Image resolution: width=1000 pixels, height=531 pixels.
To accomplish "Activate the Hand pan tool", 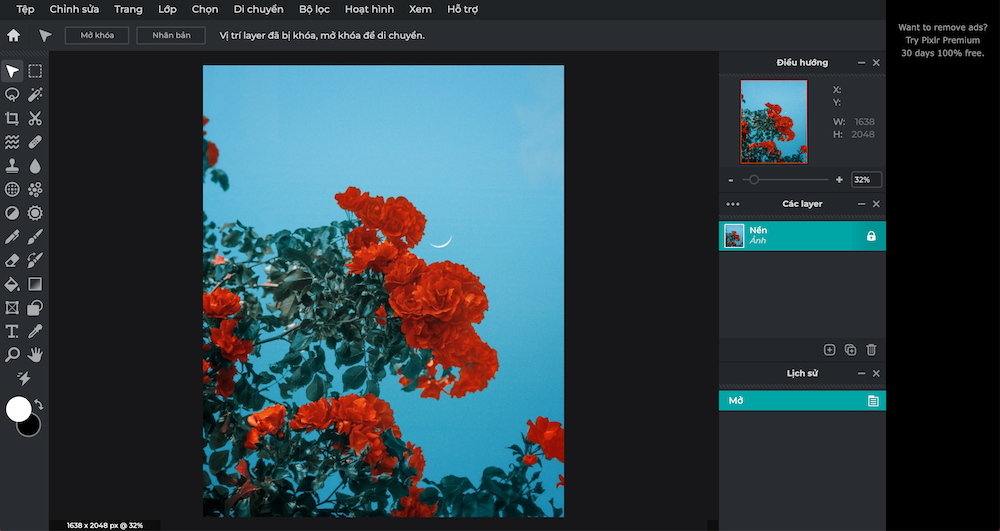I will click(x=35, y=355).
